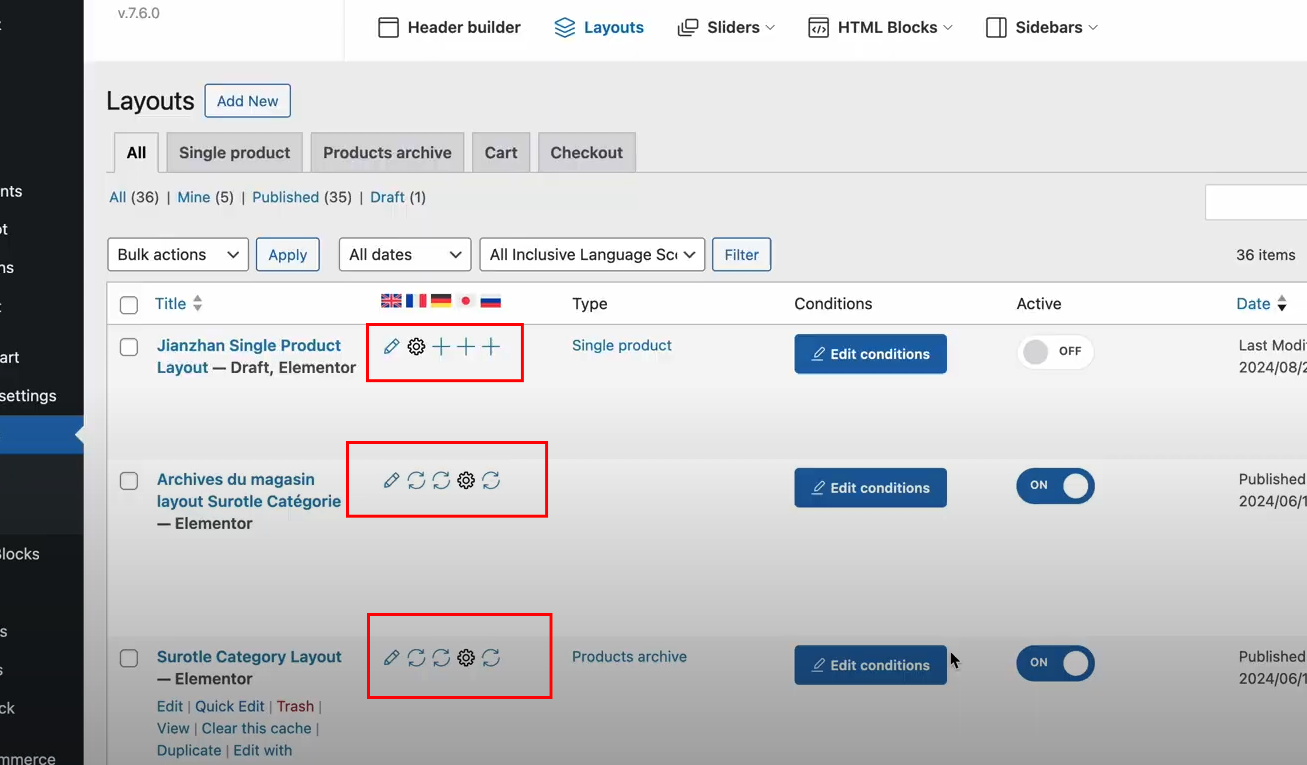Open the Header builder page

pyautogui.click(x=449, y=27)
